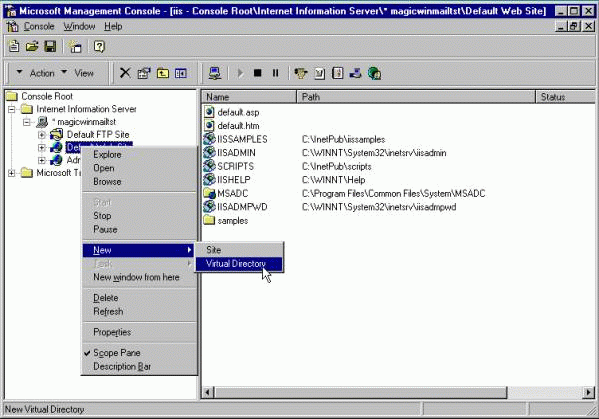
Task: Expand the Default Web Site node
Action: point(42,147)
